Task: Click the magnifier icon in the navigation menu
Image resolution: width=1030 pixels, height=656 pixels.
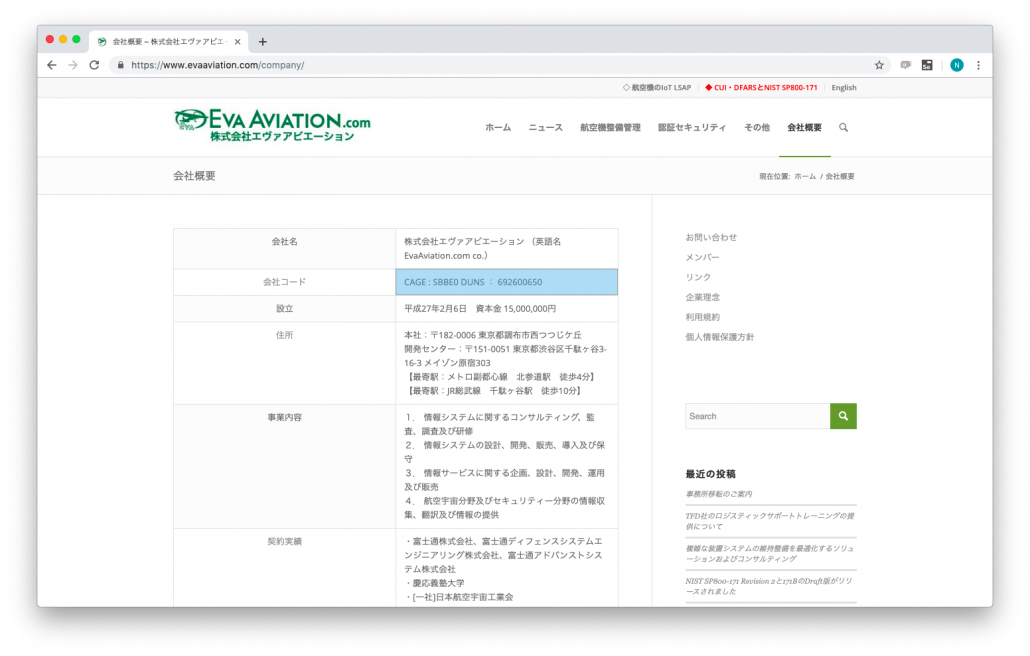Action: (x=843, y=128)
